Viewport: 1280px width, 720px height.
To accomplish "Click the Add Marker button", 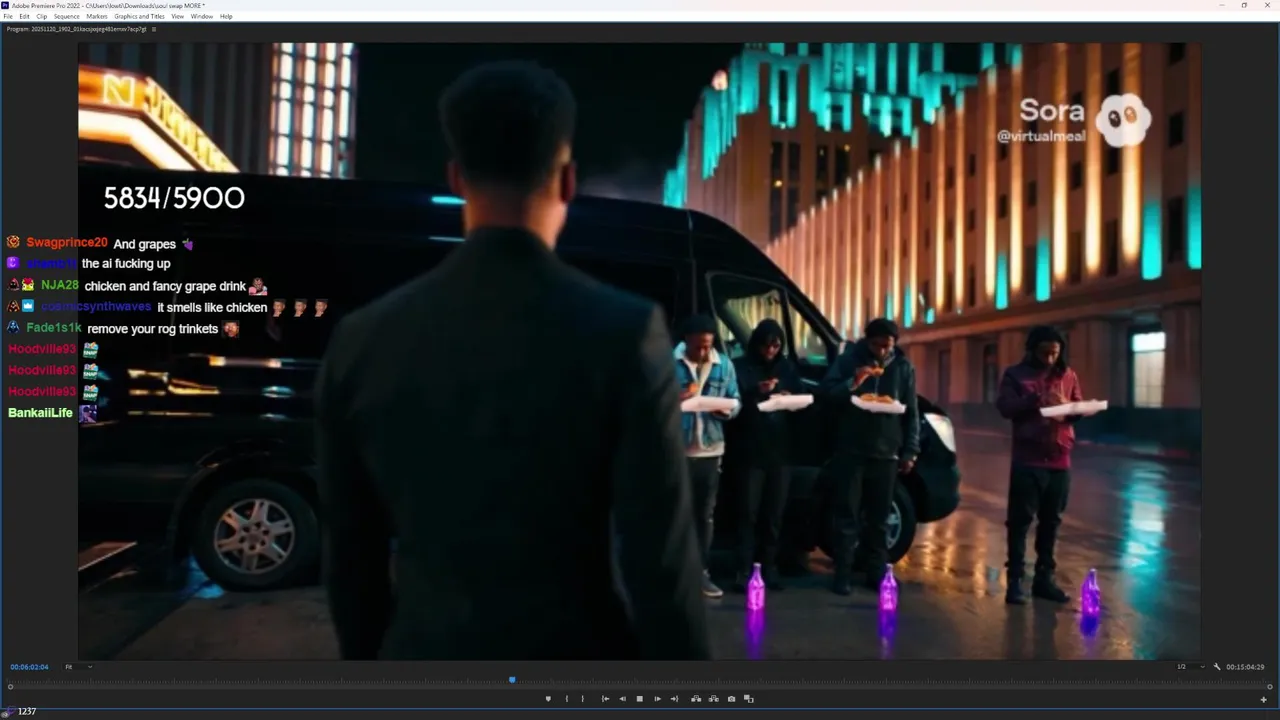I will click(x=548, y=699).
